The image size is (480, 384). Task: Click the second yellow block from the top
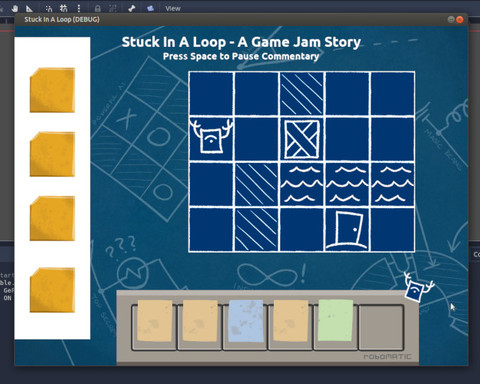click(x=52, y=154)
